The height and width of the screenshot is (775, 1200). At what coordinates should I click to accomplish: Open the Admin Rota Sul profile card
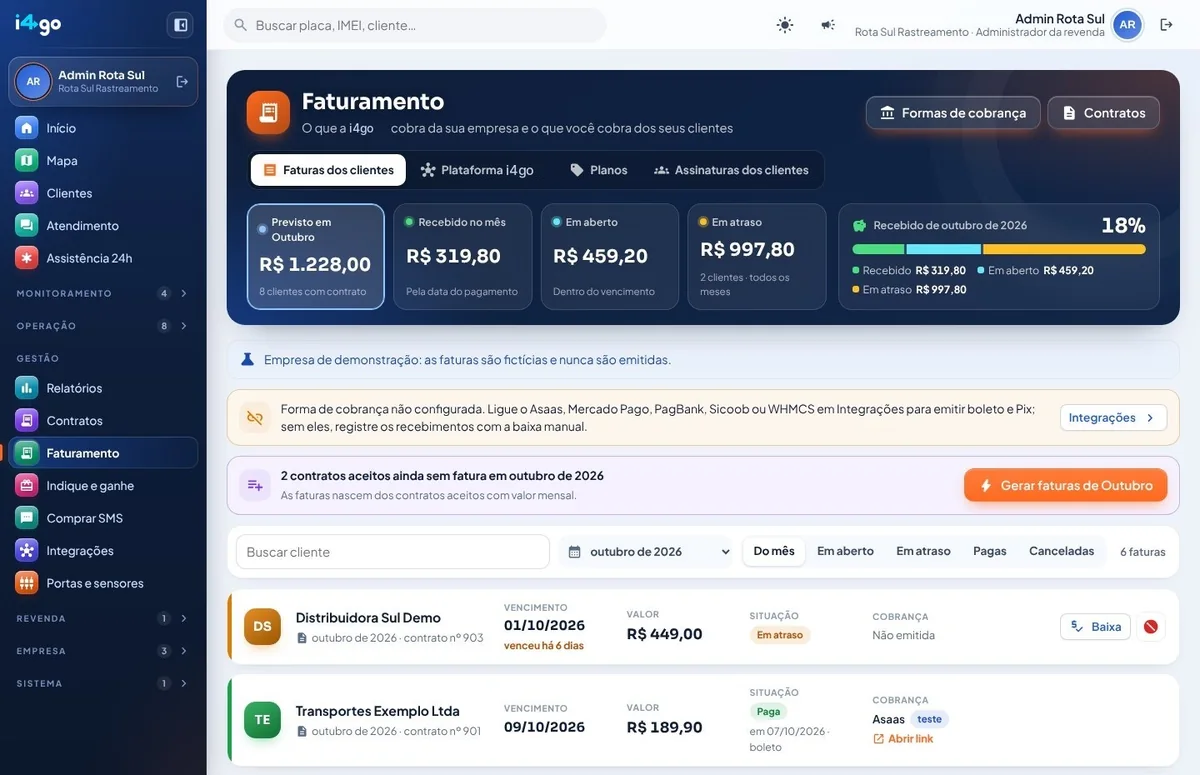pyautogui.click(x=103, y=82)
